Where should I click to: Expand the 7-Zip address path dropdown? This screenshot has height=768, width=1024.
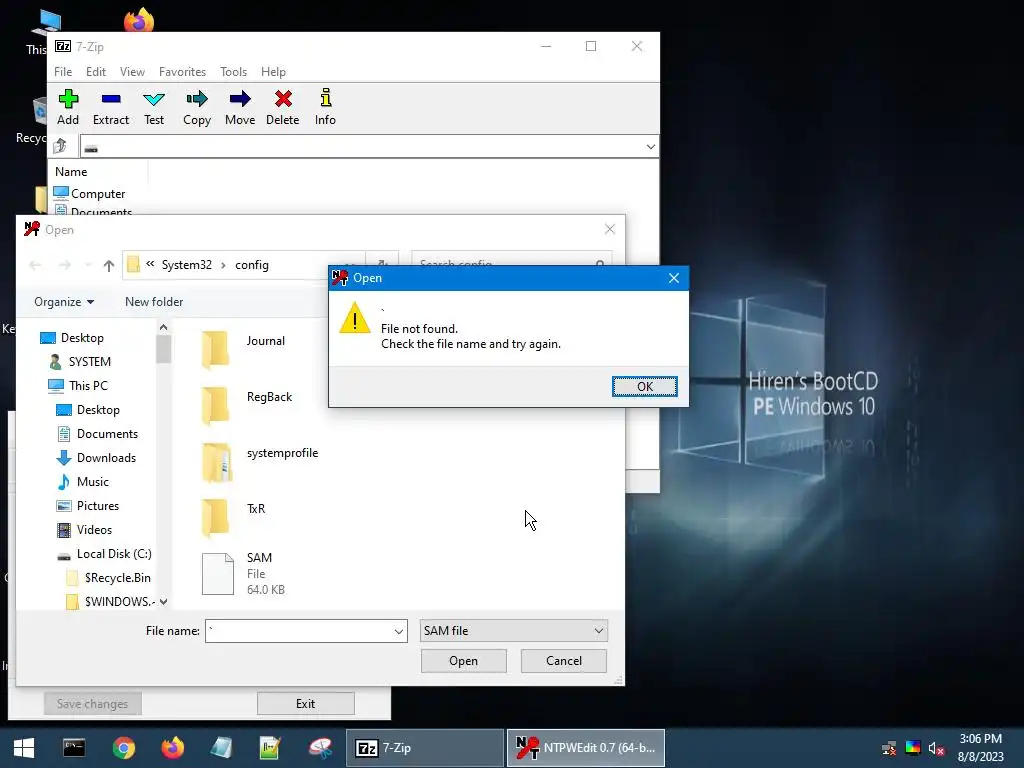(650, 147)
